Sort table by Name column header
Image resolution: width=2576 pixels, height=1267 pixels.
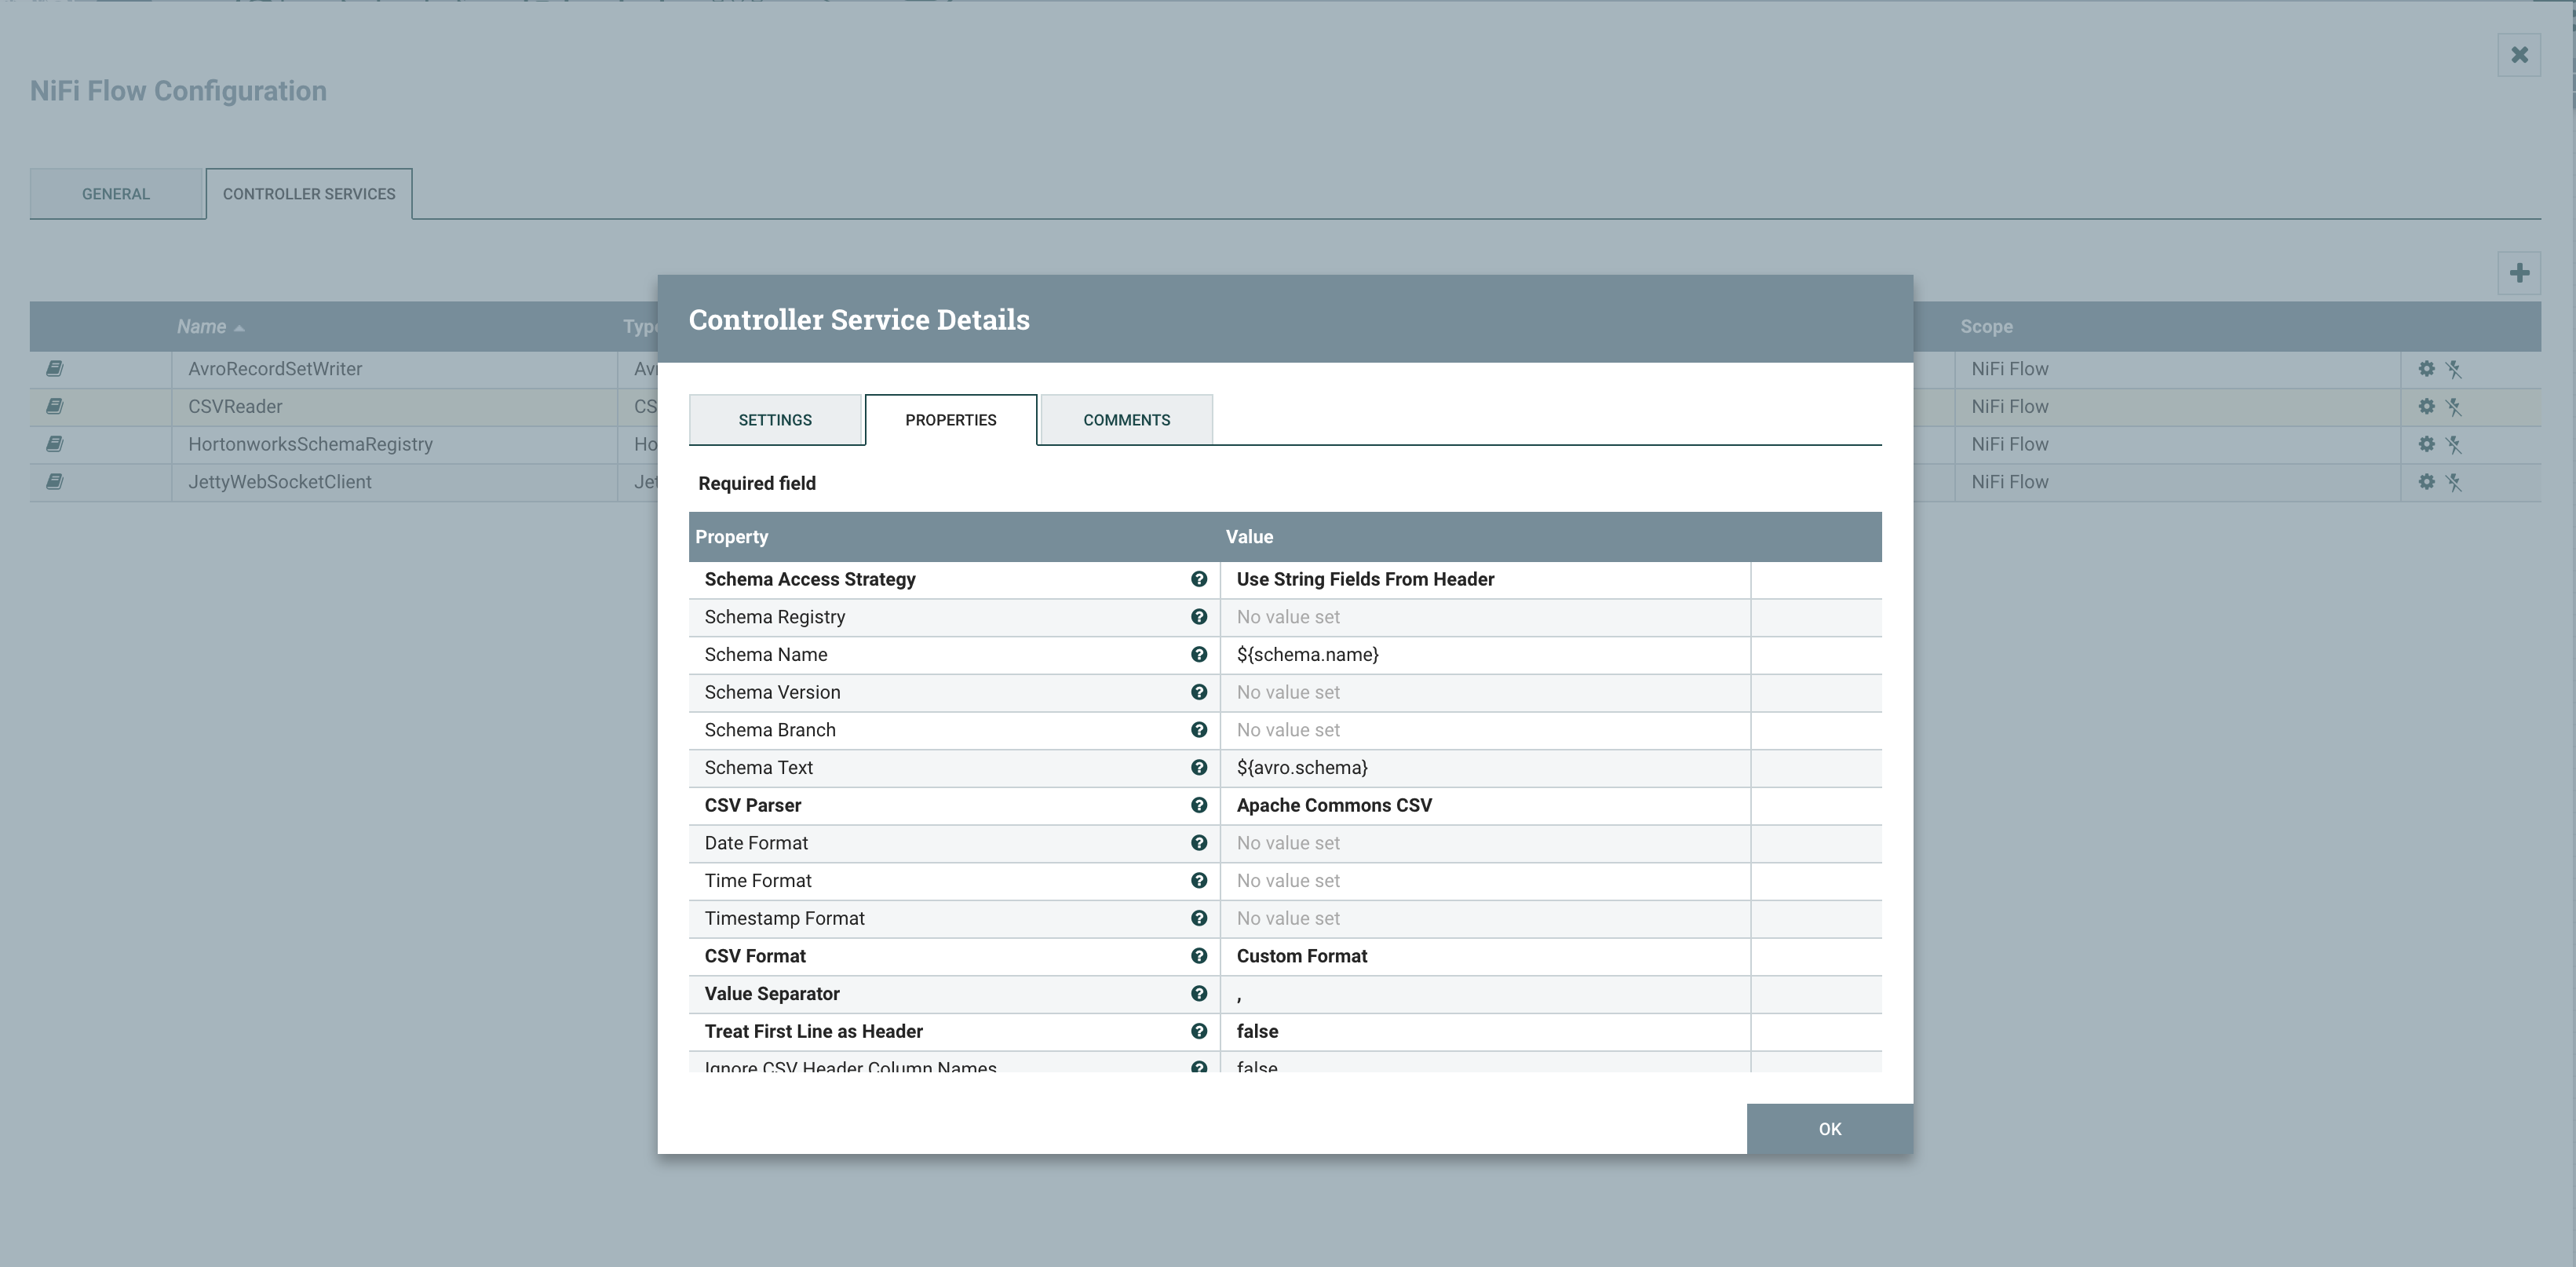[202, 327]
